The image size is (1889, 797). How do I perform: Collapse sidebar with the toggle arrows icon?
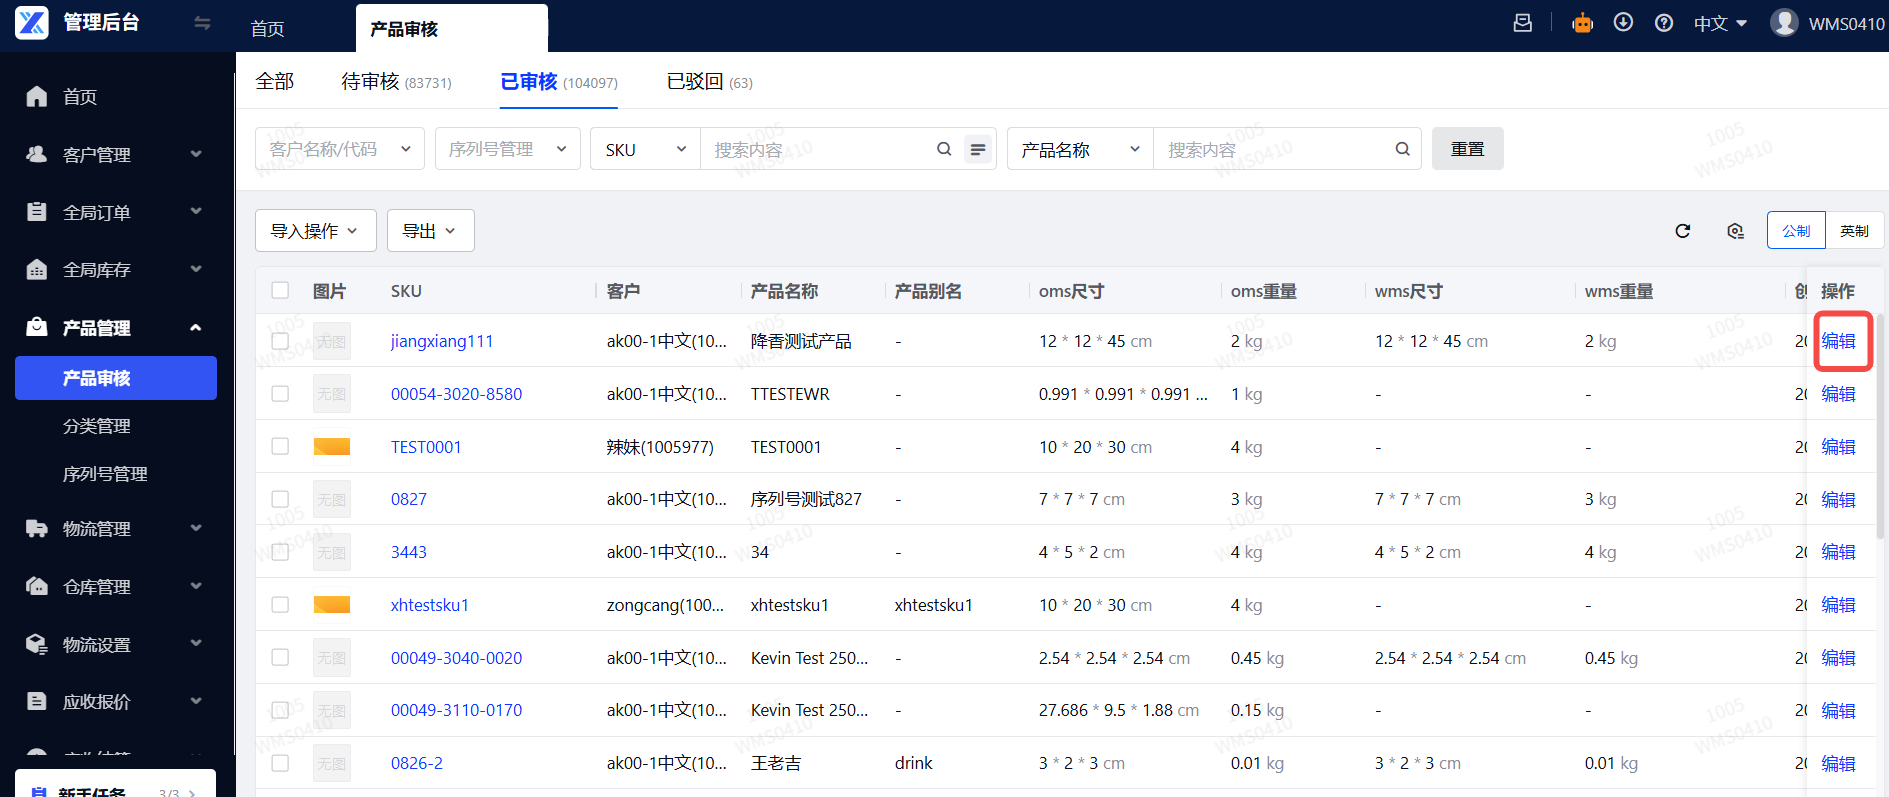tap(202, 22)
